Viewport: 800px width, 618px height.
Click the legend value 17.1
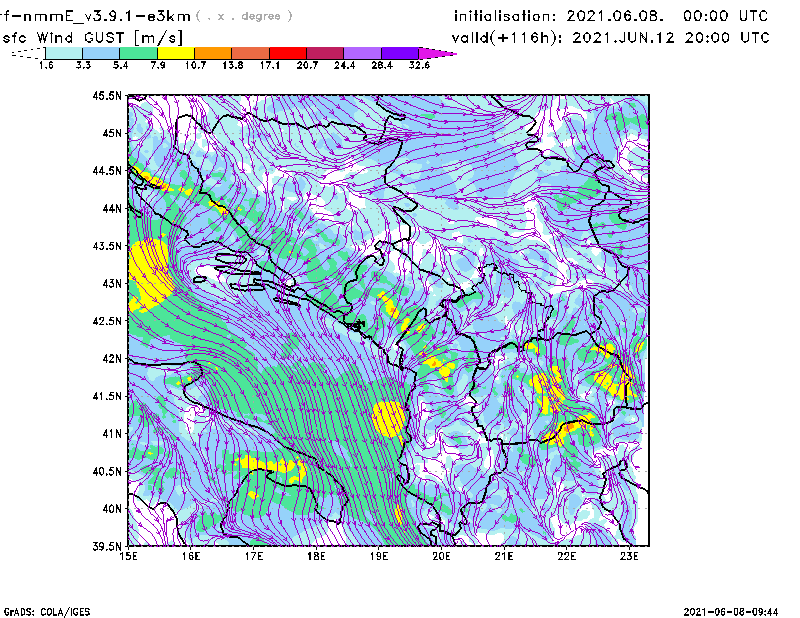270,65
